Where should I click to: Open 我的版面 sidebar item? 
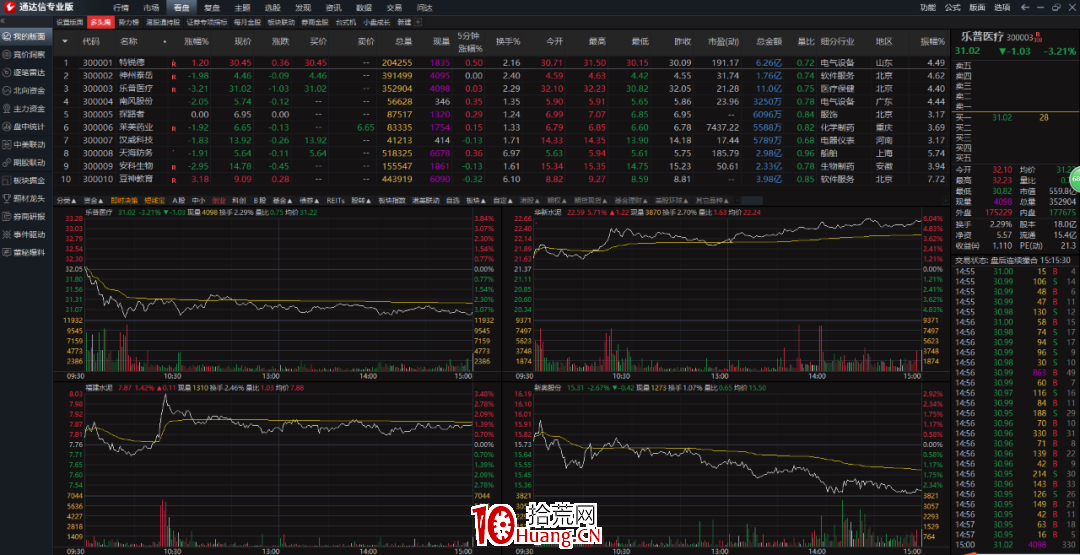26,36
